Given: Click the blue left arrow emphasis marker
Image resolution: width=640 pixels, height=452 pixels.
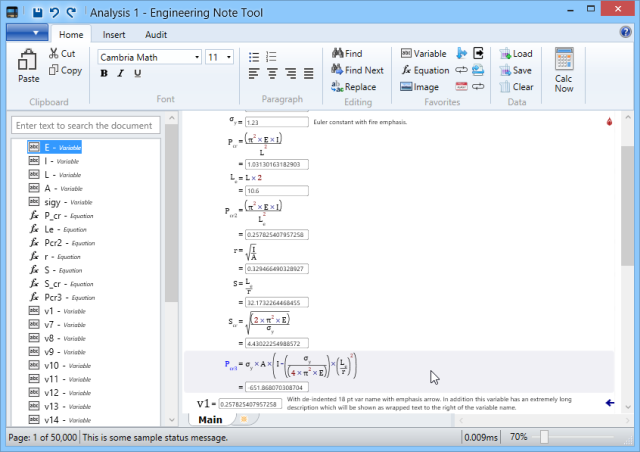Looking at the screenshot, I should (x=610, y=403).
